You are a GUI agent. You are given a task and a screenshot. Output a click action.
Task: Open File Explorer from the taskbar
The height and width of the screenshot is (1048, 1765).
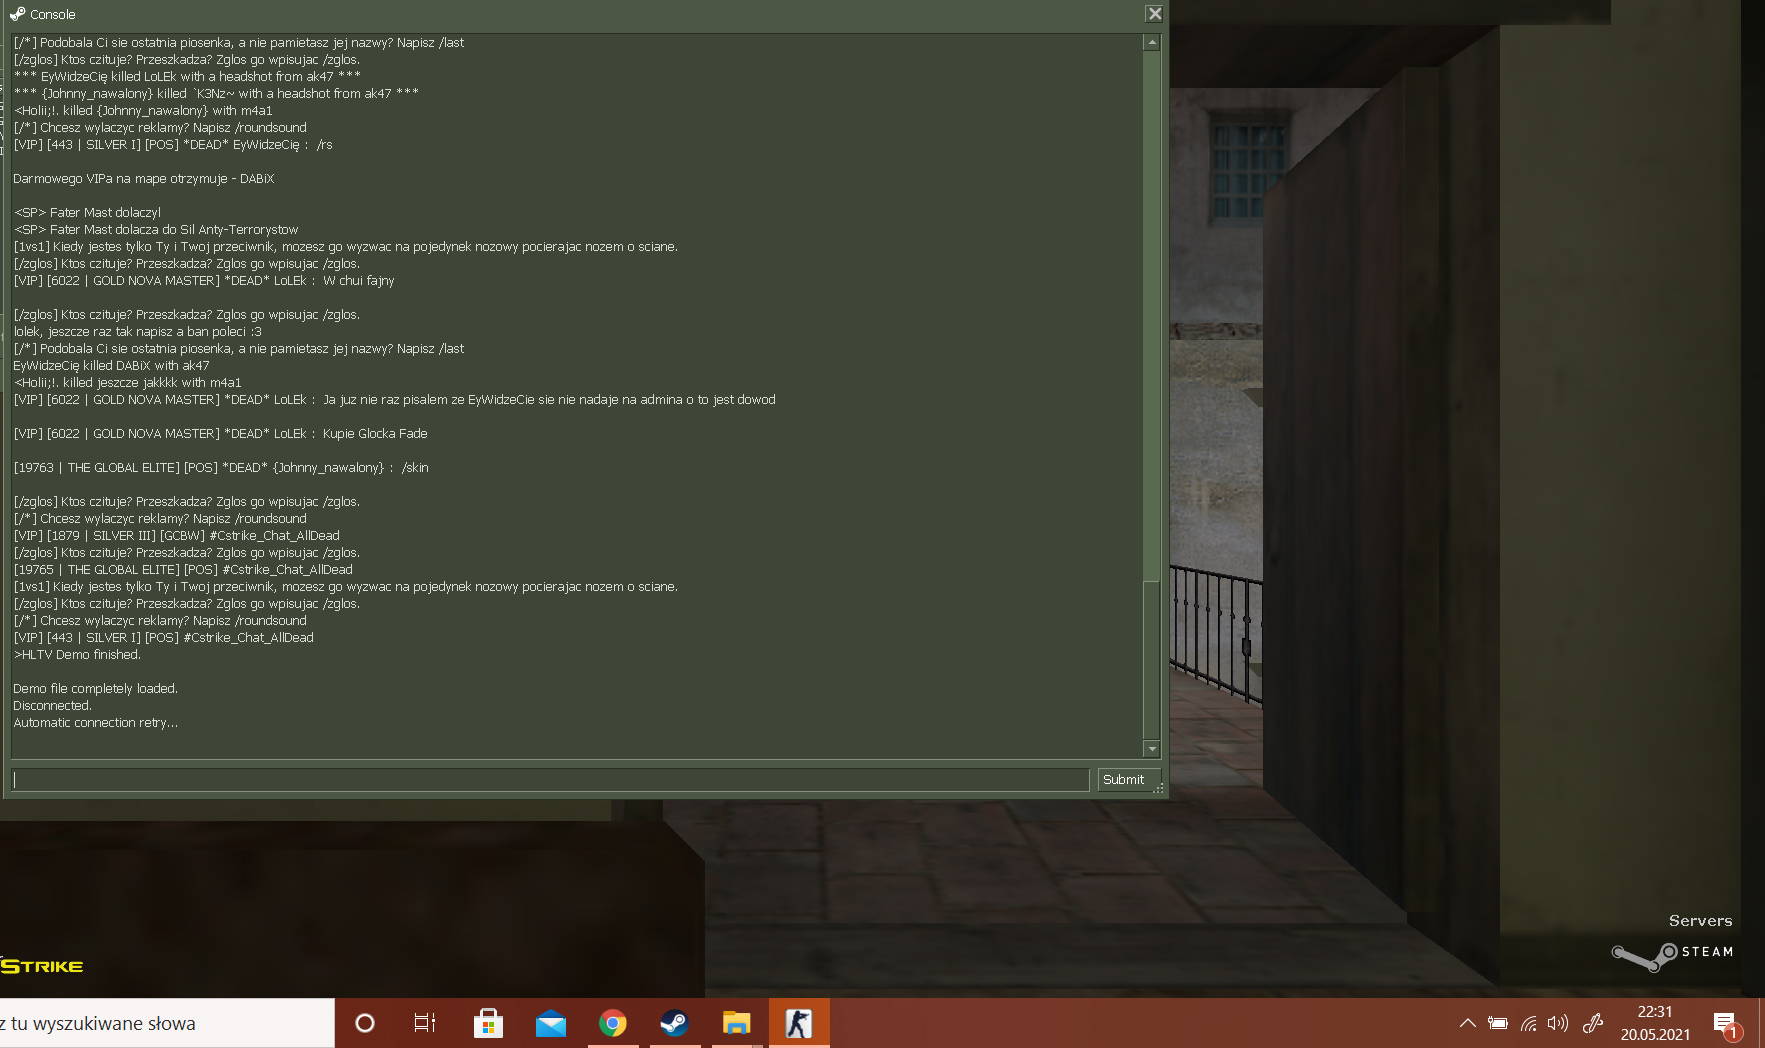tap(736, 1023)
